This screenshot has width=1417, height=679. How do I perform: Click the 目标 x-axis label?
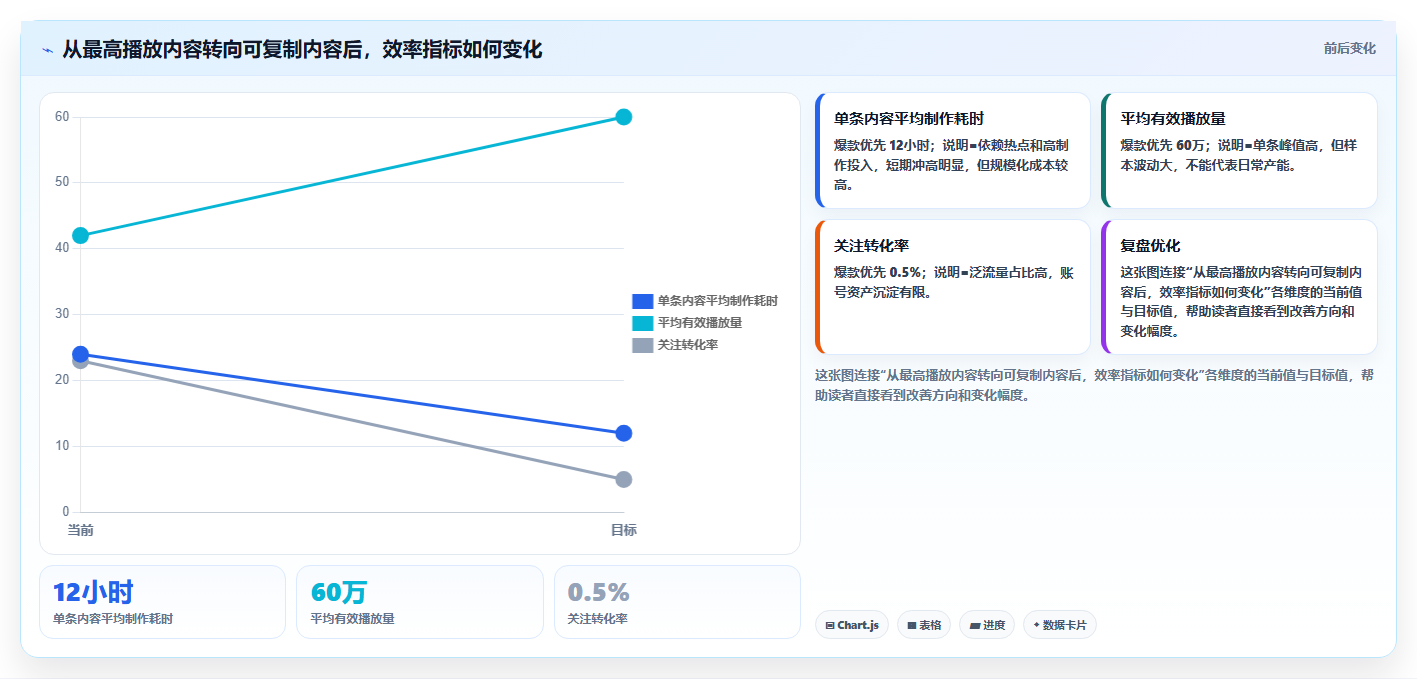tap(623, 530)
